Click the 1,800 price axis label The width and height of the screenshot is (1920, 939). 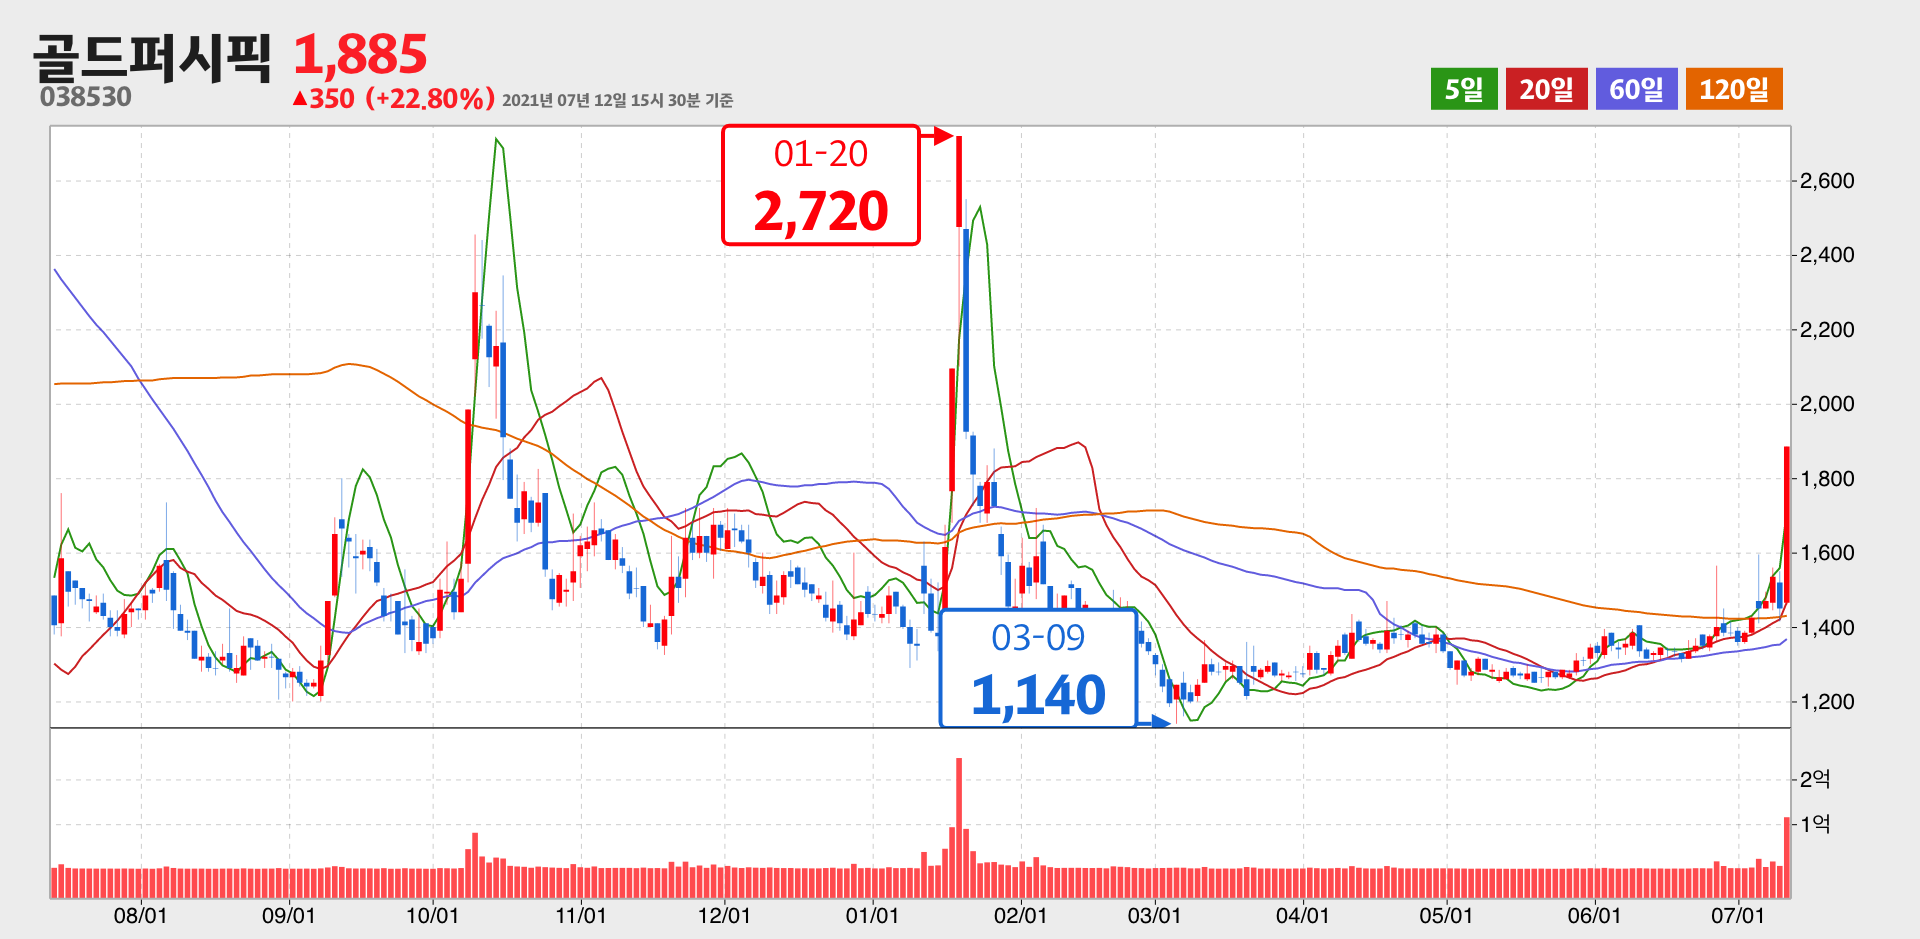1827,479
